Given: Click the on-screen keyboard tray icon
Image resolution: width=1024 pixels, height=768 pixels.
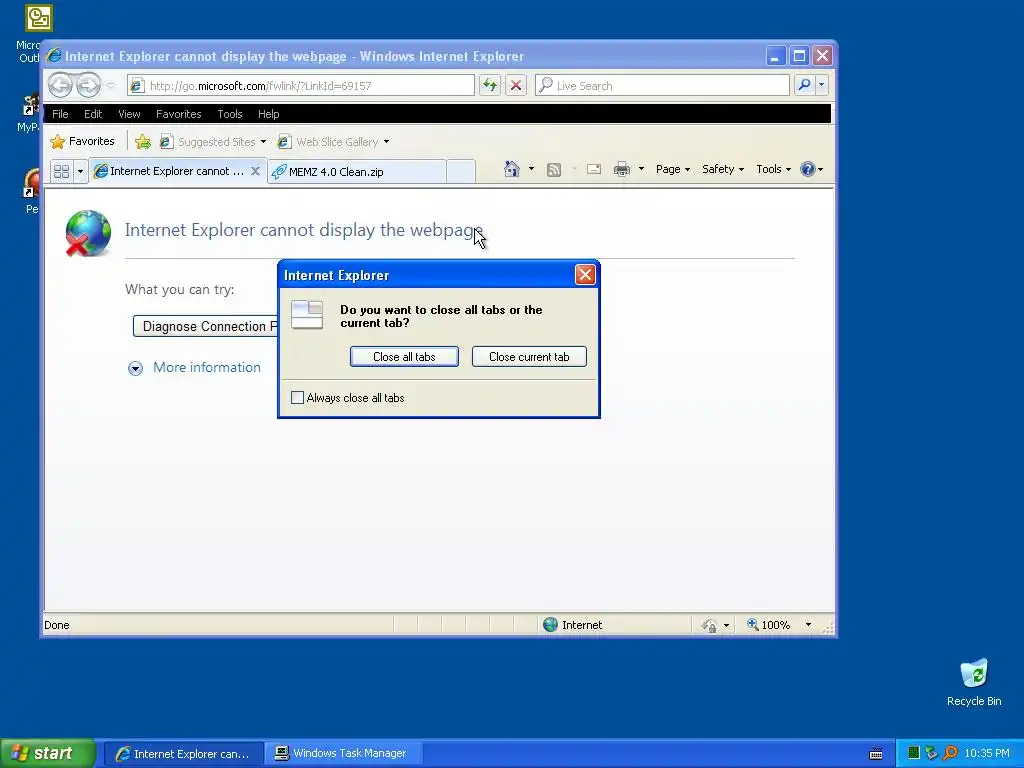Looking at the screenshot, I should point(876,754).
